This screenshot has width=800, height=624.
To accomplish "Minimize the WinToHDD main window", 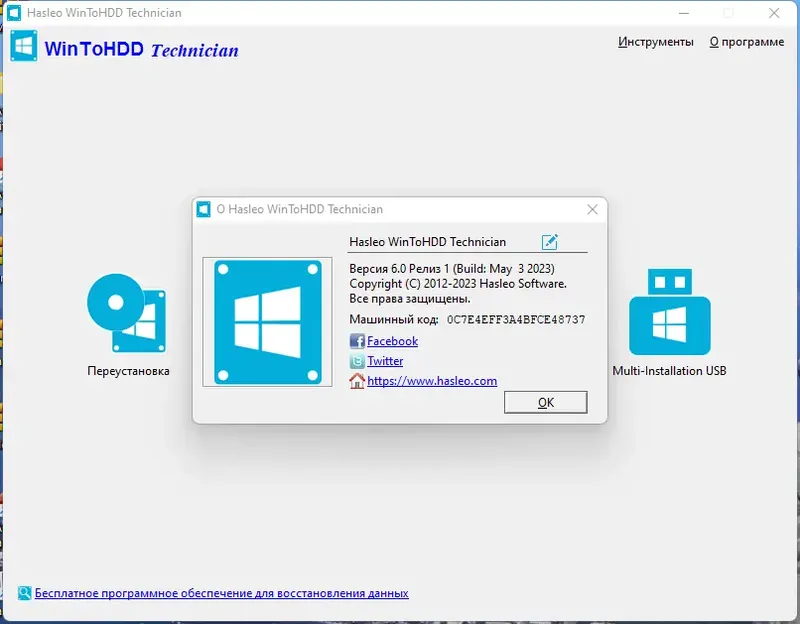I will (x=684, y=13).
